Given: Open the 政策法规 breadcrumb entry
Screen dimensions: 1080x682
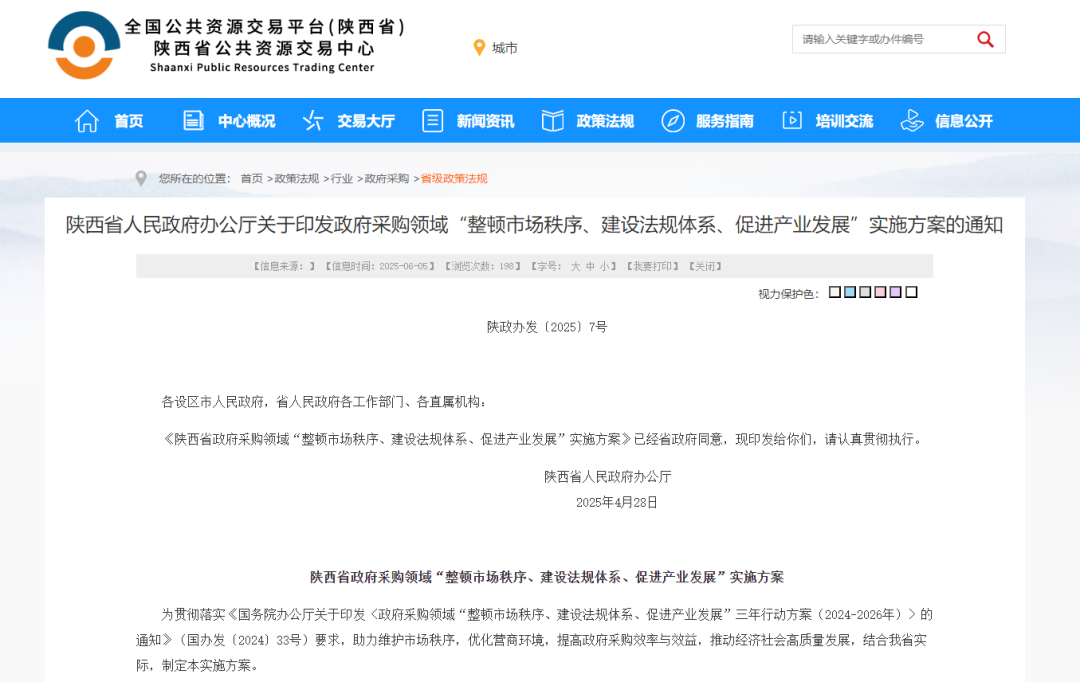Looking at the screenshot, I should [297, 179].
